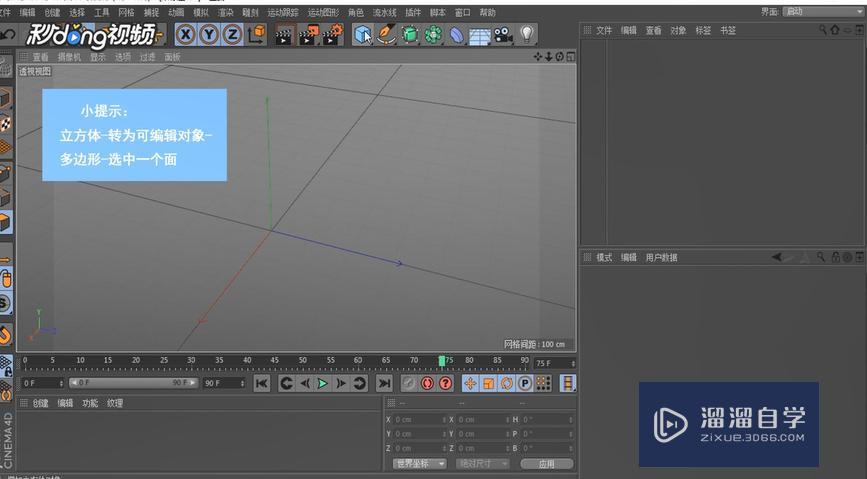Open the 编辑 main menu
Screen dimensions: 867x479
tap(27, 12)
